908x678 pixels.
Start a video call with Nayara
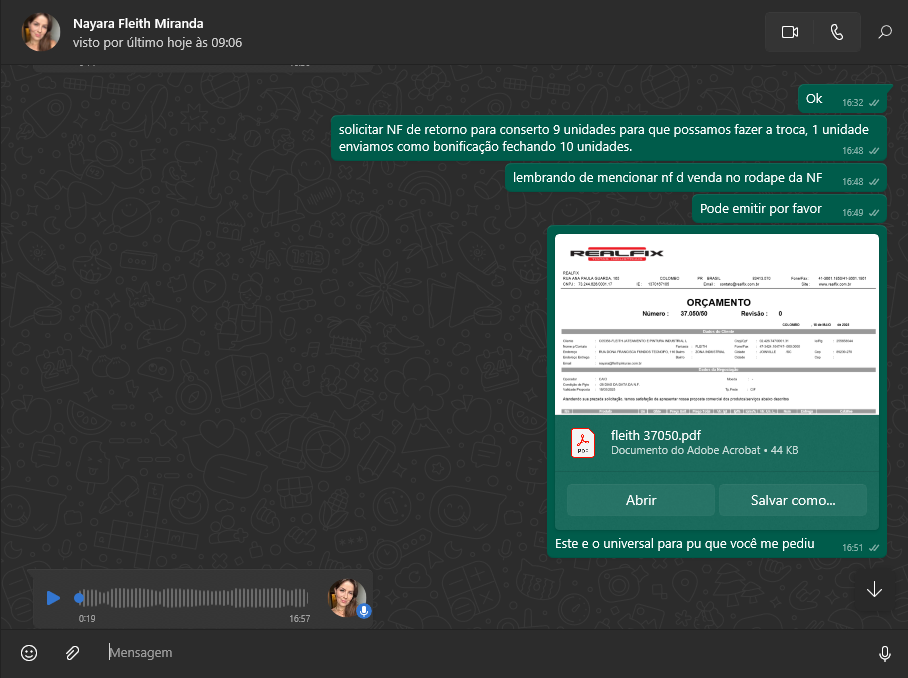point(789,32)
